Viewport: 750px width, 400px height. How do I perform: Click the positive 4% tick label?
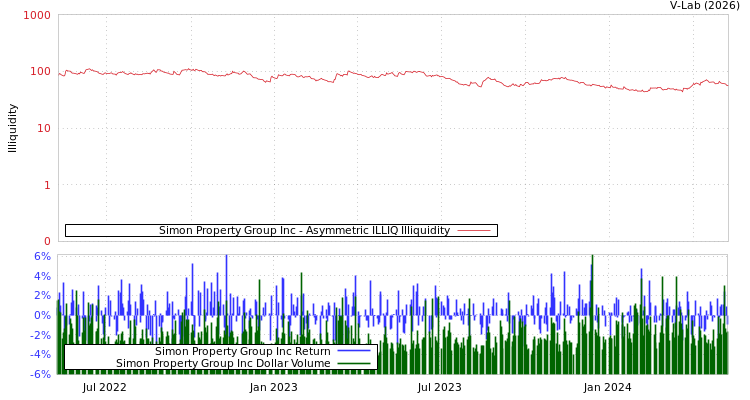42,276
